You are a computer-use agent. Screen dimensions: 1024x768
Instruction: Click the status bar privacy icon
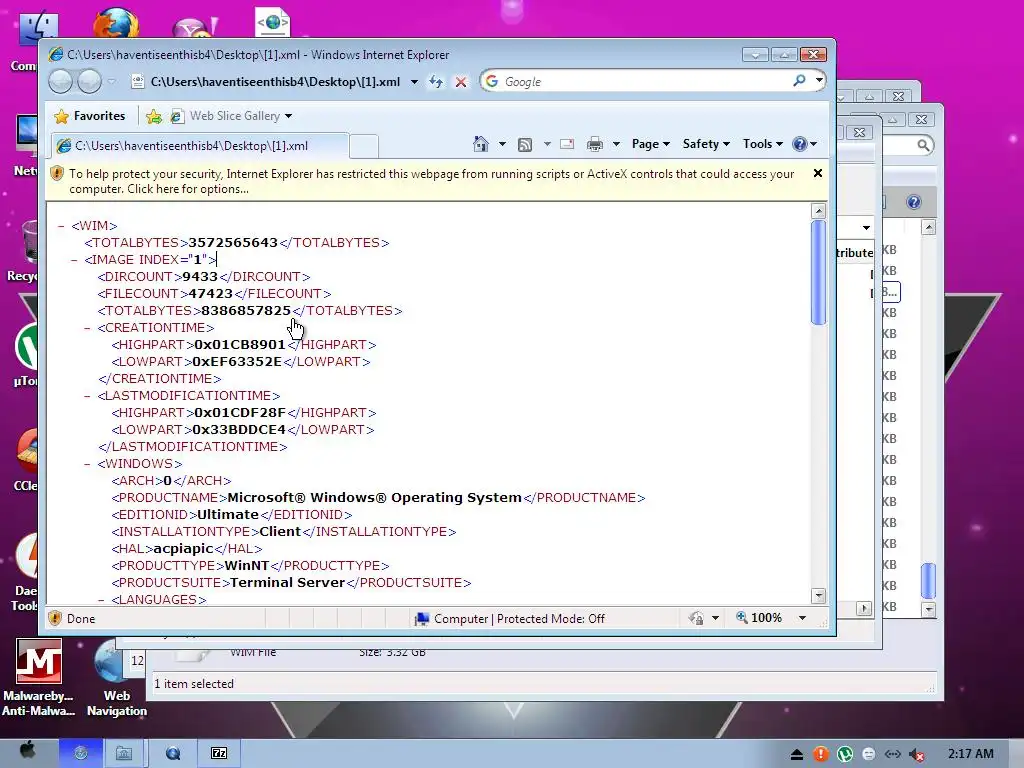697,618
